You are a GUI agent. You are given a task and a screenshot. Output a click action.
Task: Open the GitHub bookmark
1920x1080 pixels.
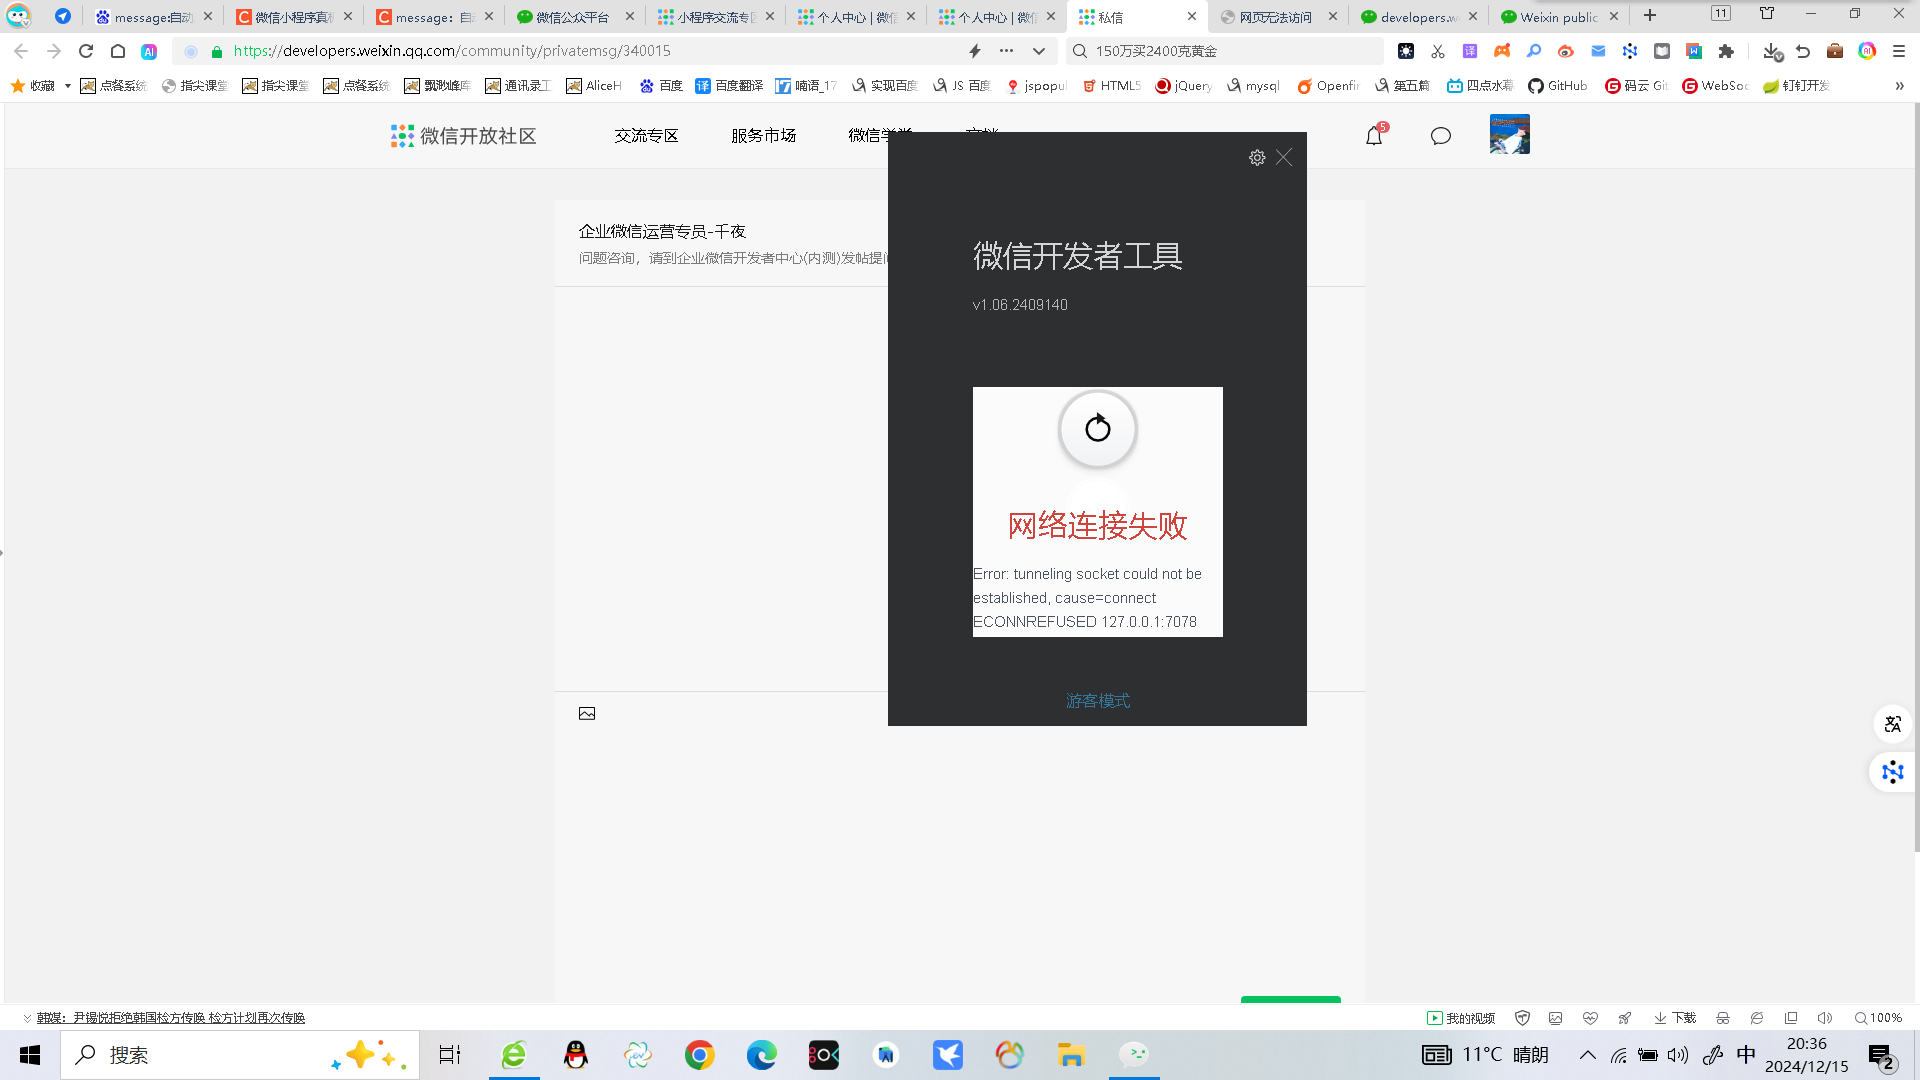1557,86
